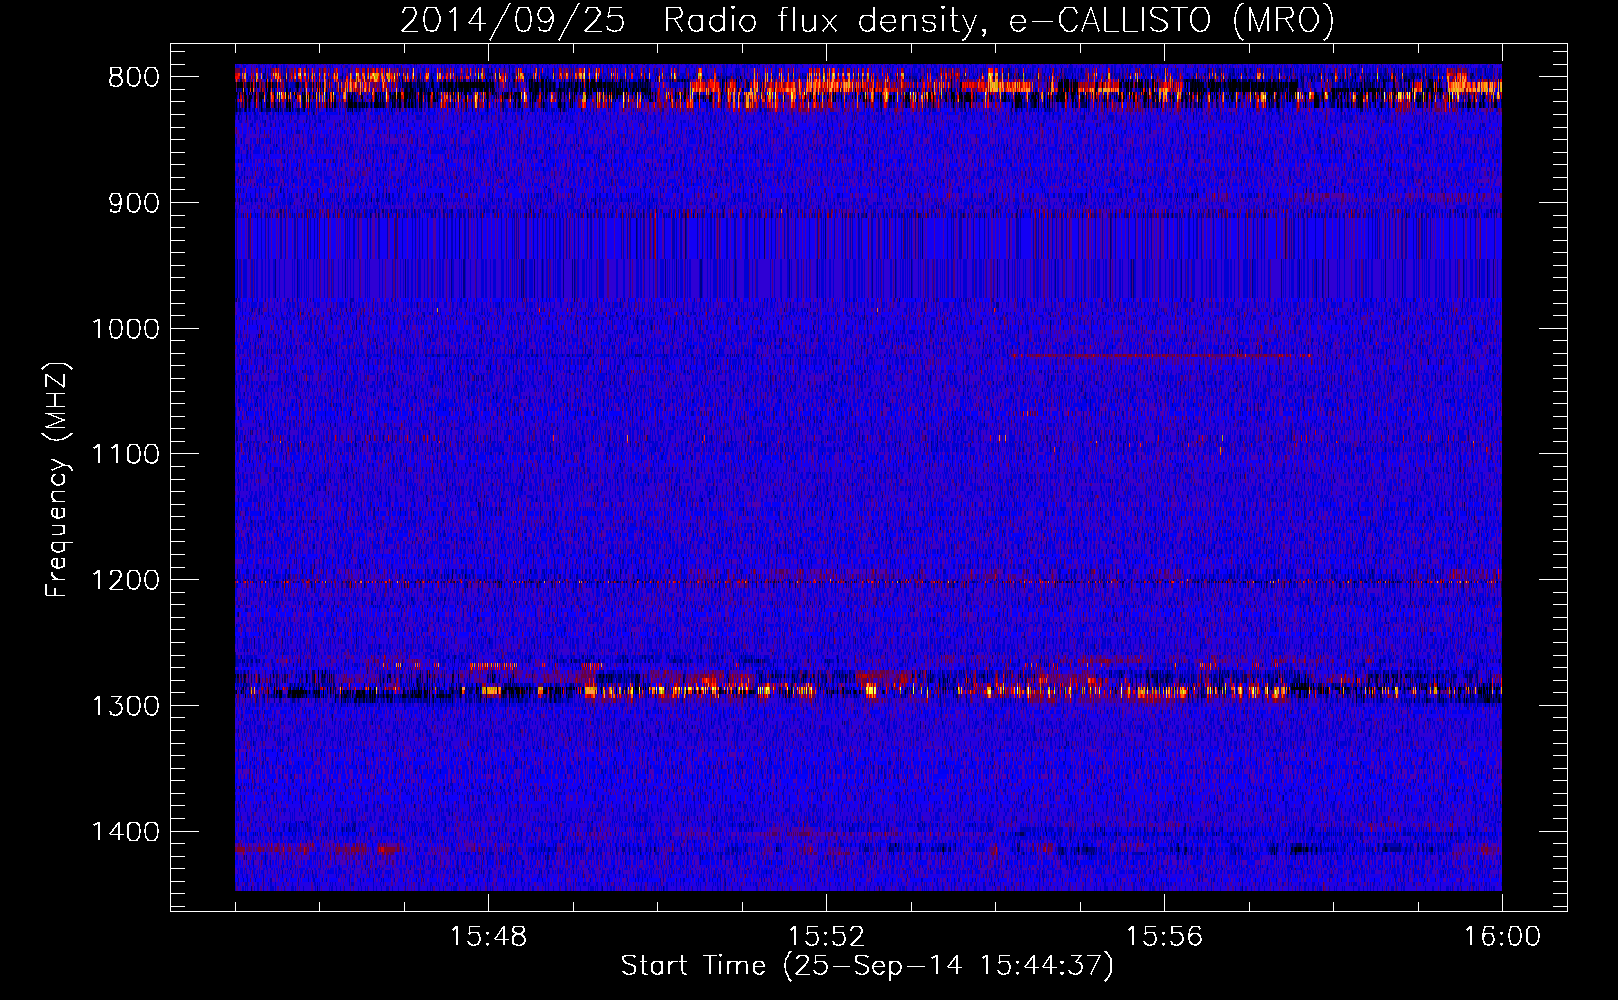
Task: Click the "Start Time (25-Sep-14 15:44:37)" label
Action: 867,966
